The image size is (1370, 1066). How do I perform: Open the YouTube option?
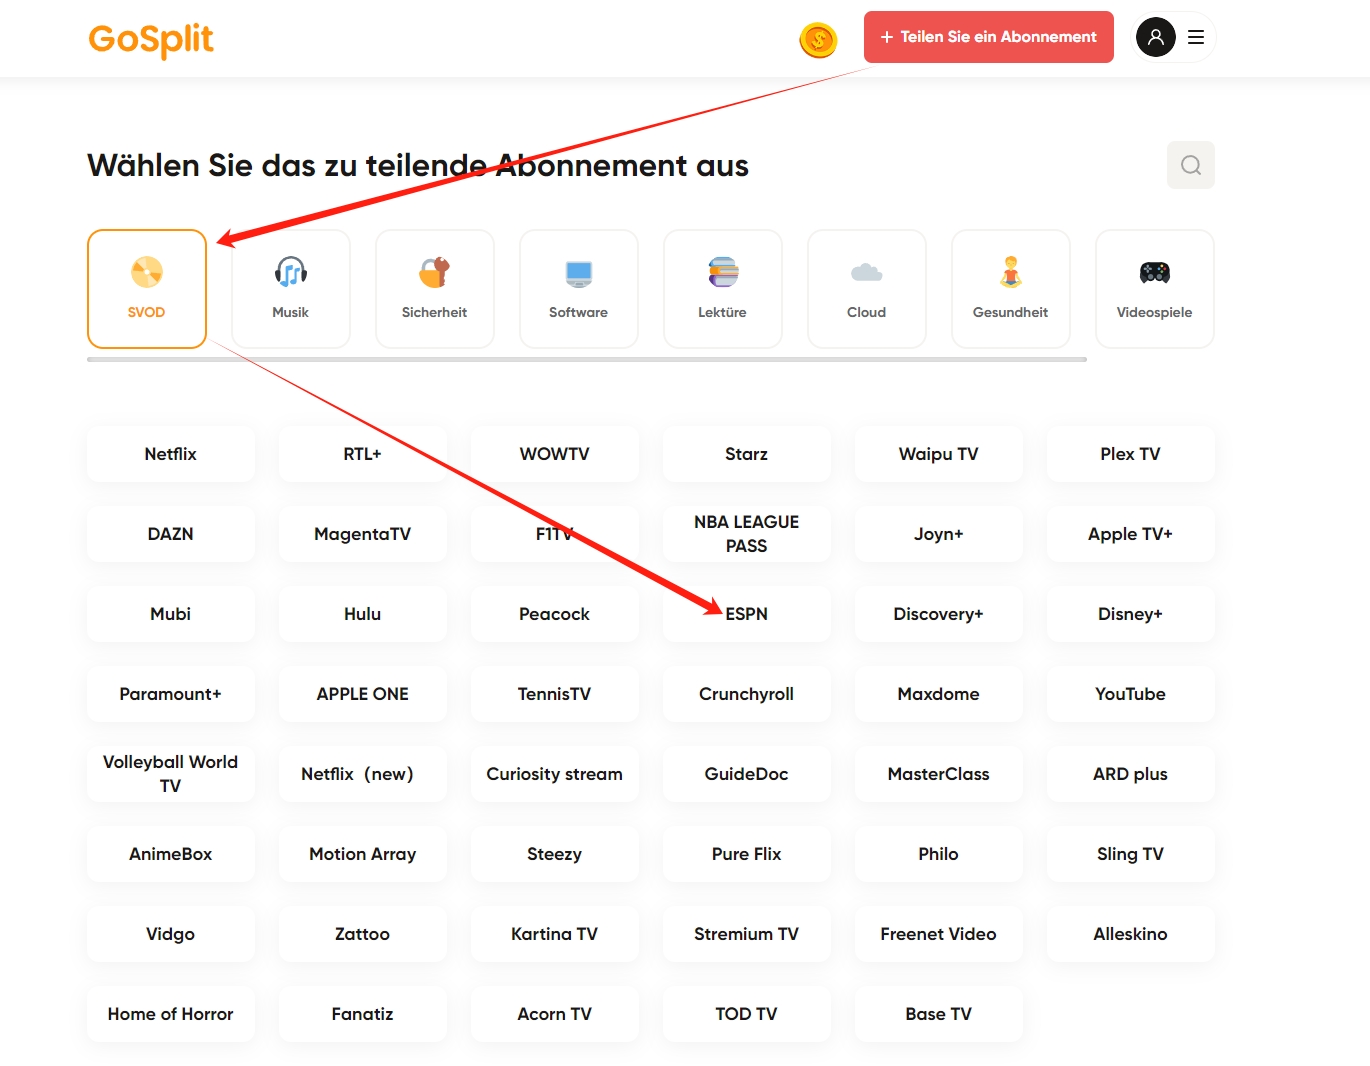click(1131, 694)
